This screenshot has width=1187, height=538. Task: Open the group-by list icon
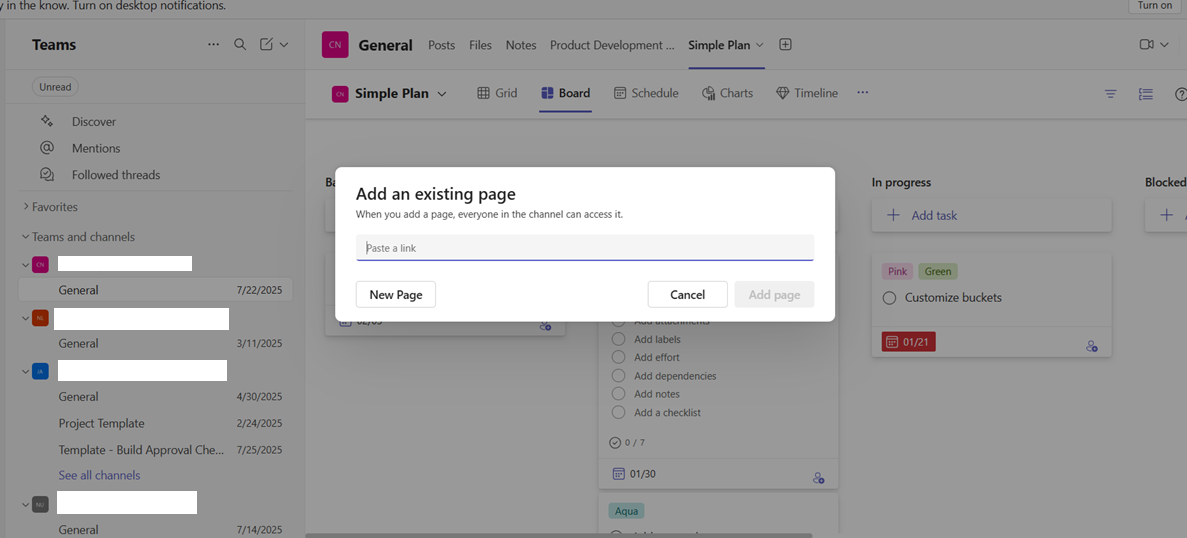click(1145, 94)
